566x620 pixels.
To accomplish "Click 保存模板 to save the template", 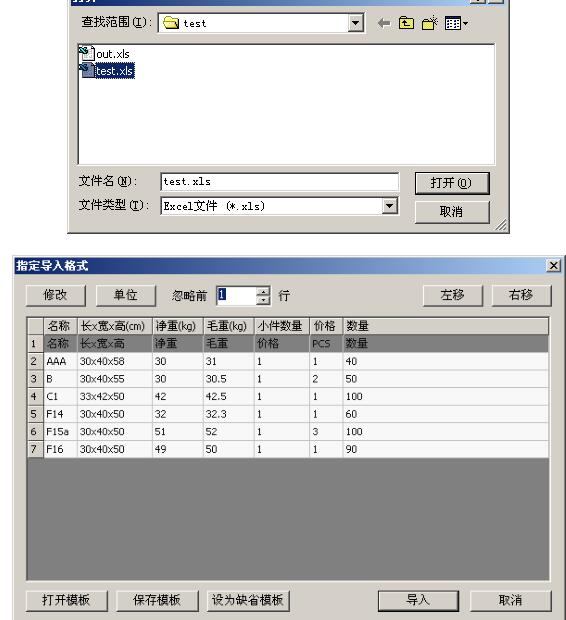I will [x=157, y=600].
